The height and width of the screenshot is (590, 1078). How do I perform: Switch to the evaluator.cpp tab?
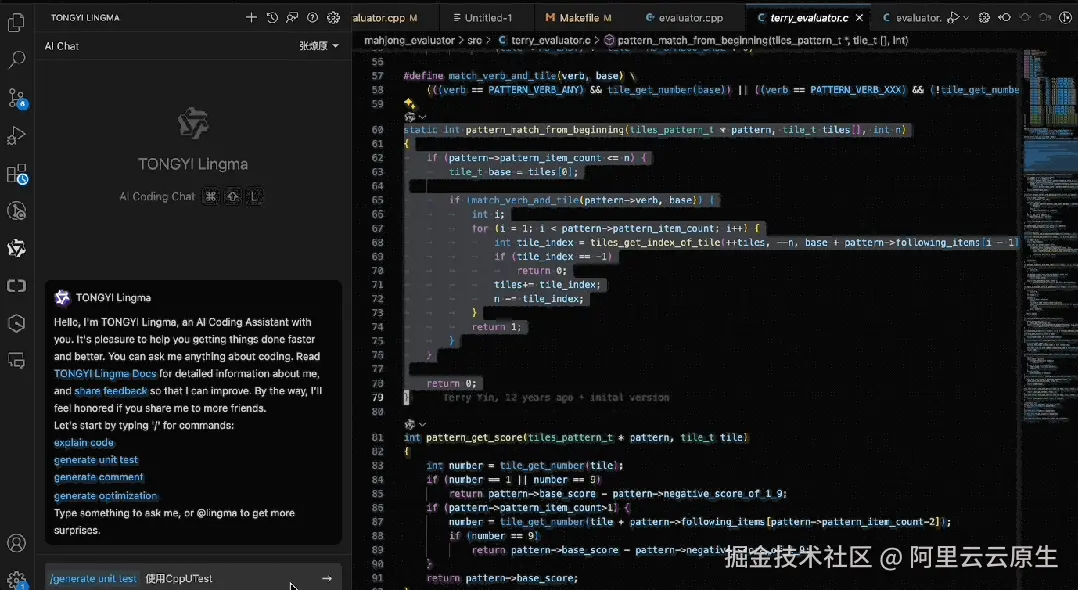[685, 18]
